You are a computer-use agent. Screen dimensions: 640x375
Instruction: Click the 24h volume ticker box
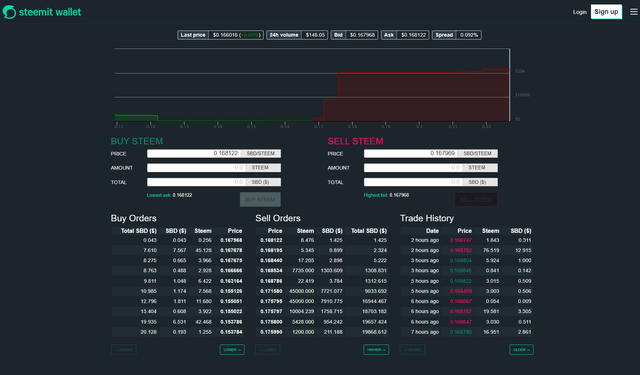[297, 35]
